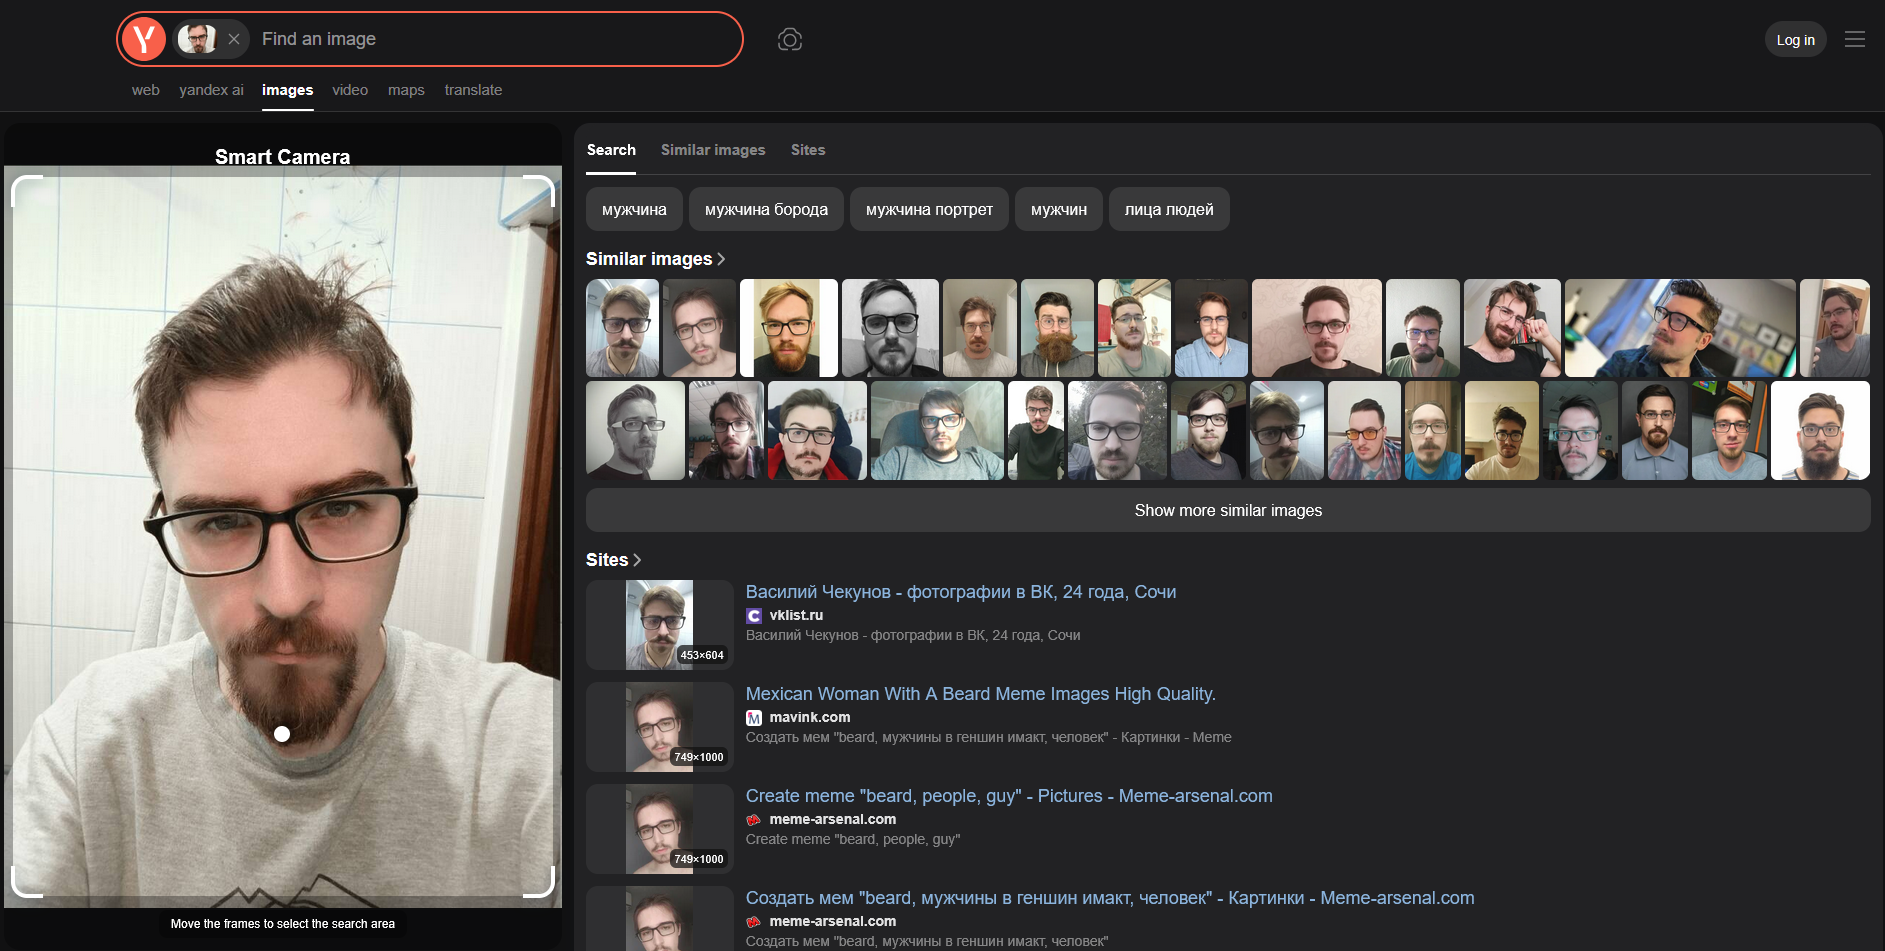Expand the Similar images heading

[656, 259]
